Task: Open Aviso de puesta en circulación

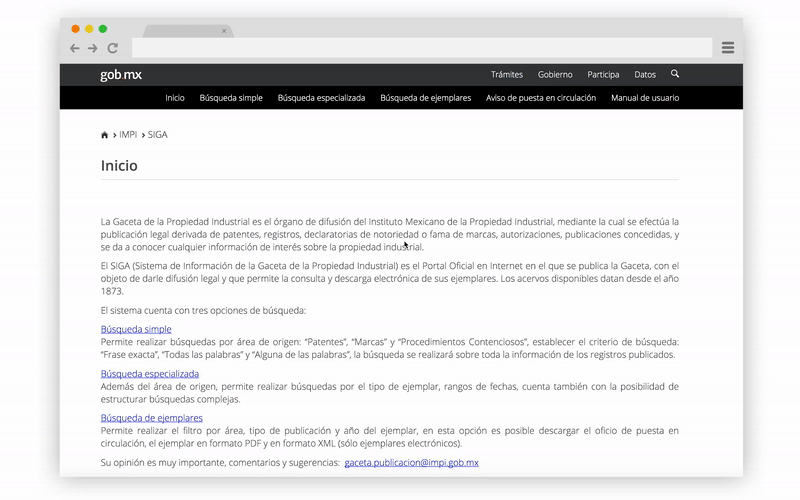Action: (541, 98)
